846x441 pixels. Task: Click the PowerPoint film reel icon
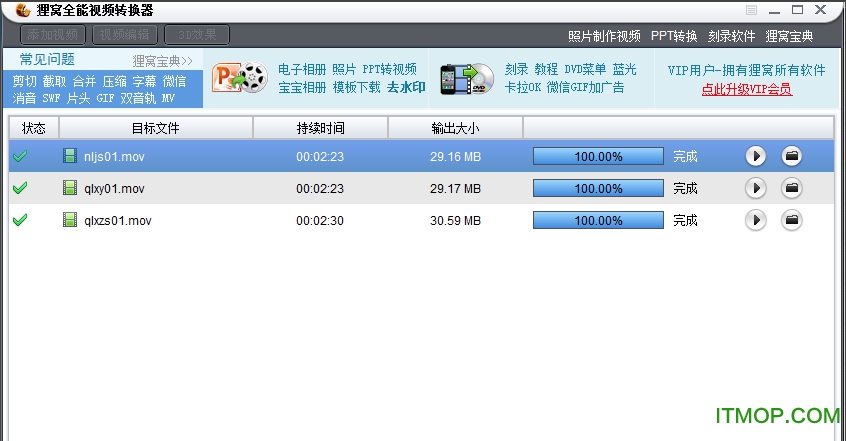239,78
